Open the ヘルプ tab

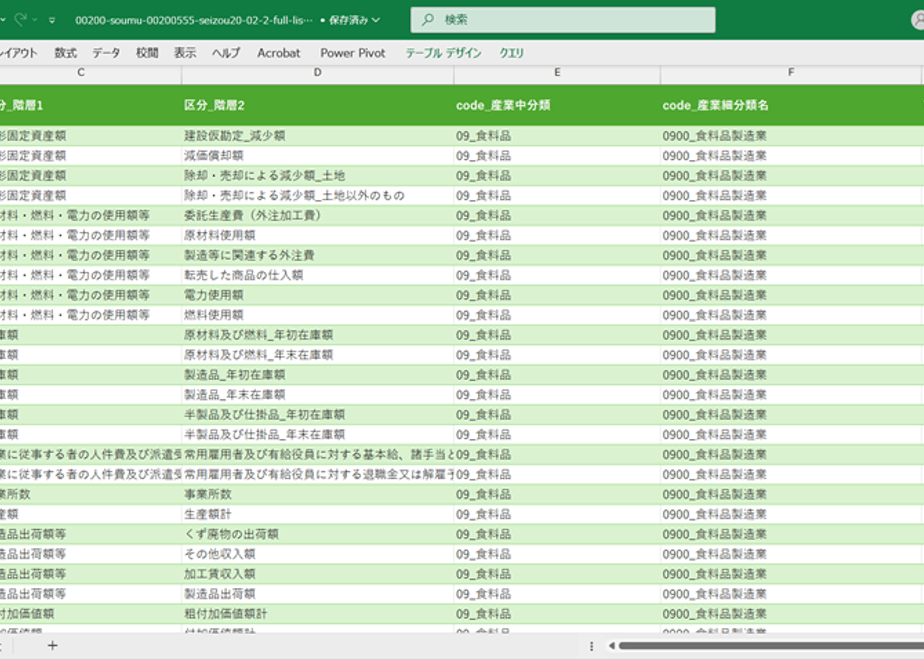click(x=226, y=53)
